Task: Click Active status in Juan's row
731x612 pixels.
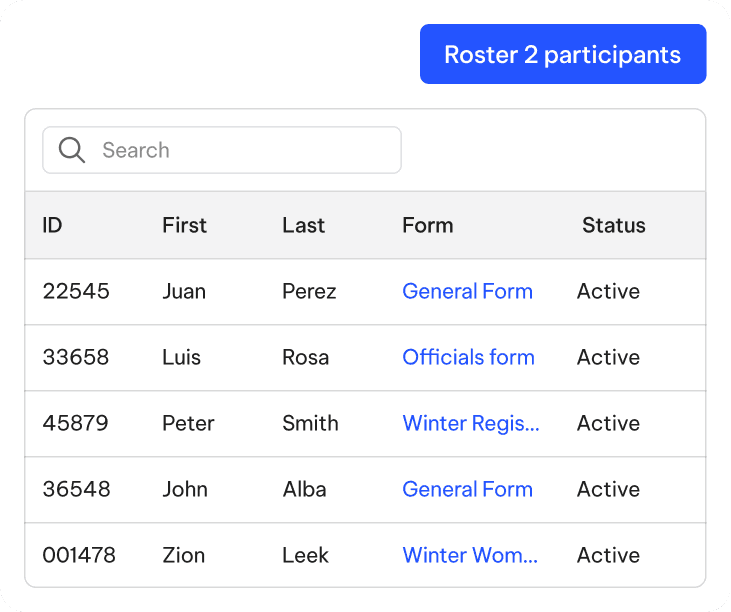Action: pyautogui.click(x=608, y=291)
